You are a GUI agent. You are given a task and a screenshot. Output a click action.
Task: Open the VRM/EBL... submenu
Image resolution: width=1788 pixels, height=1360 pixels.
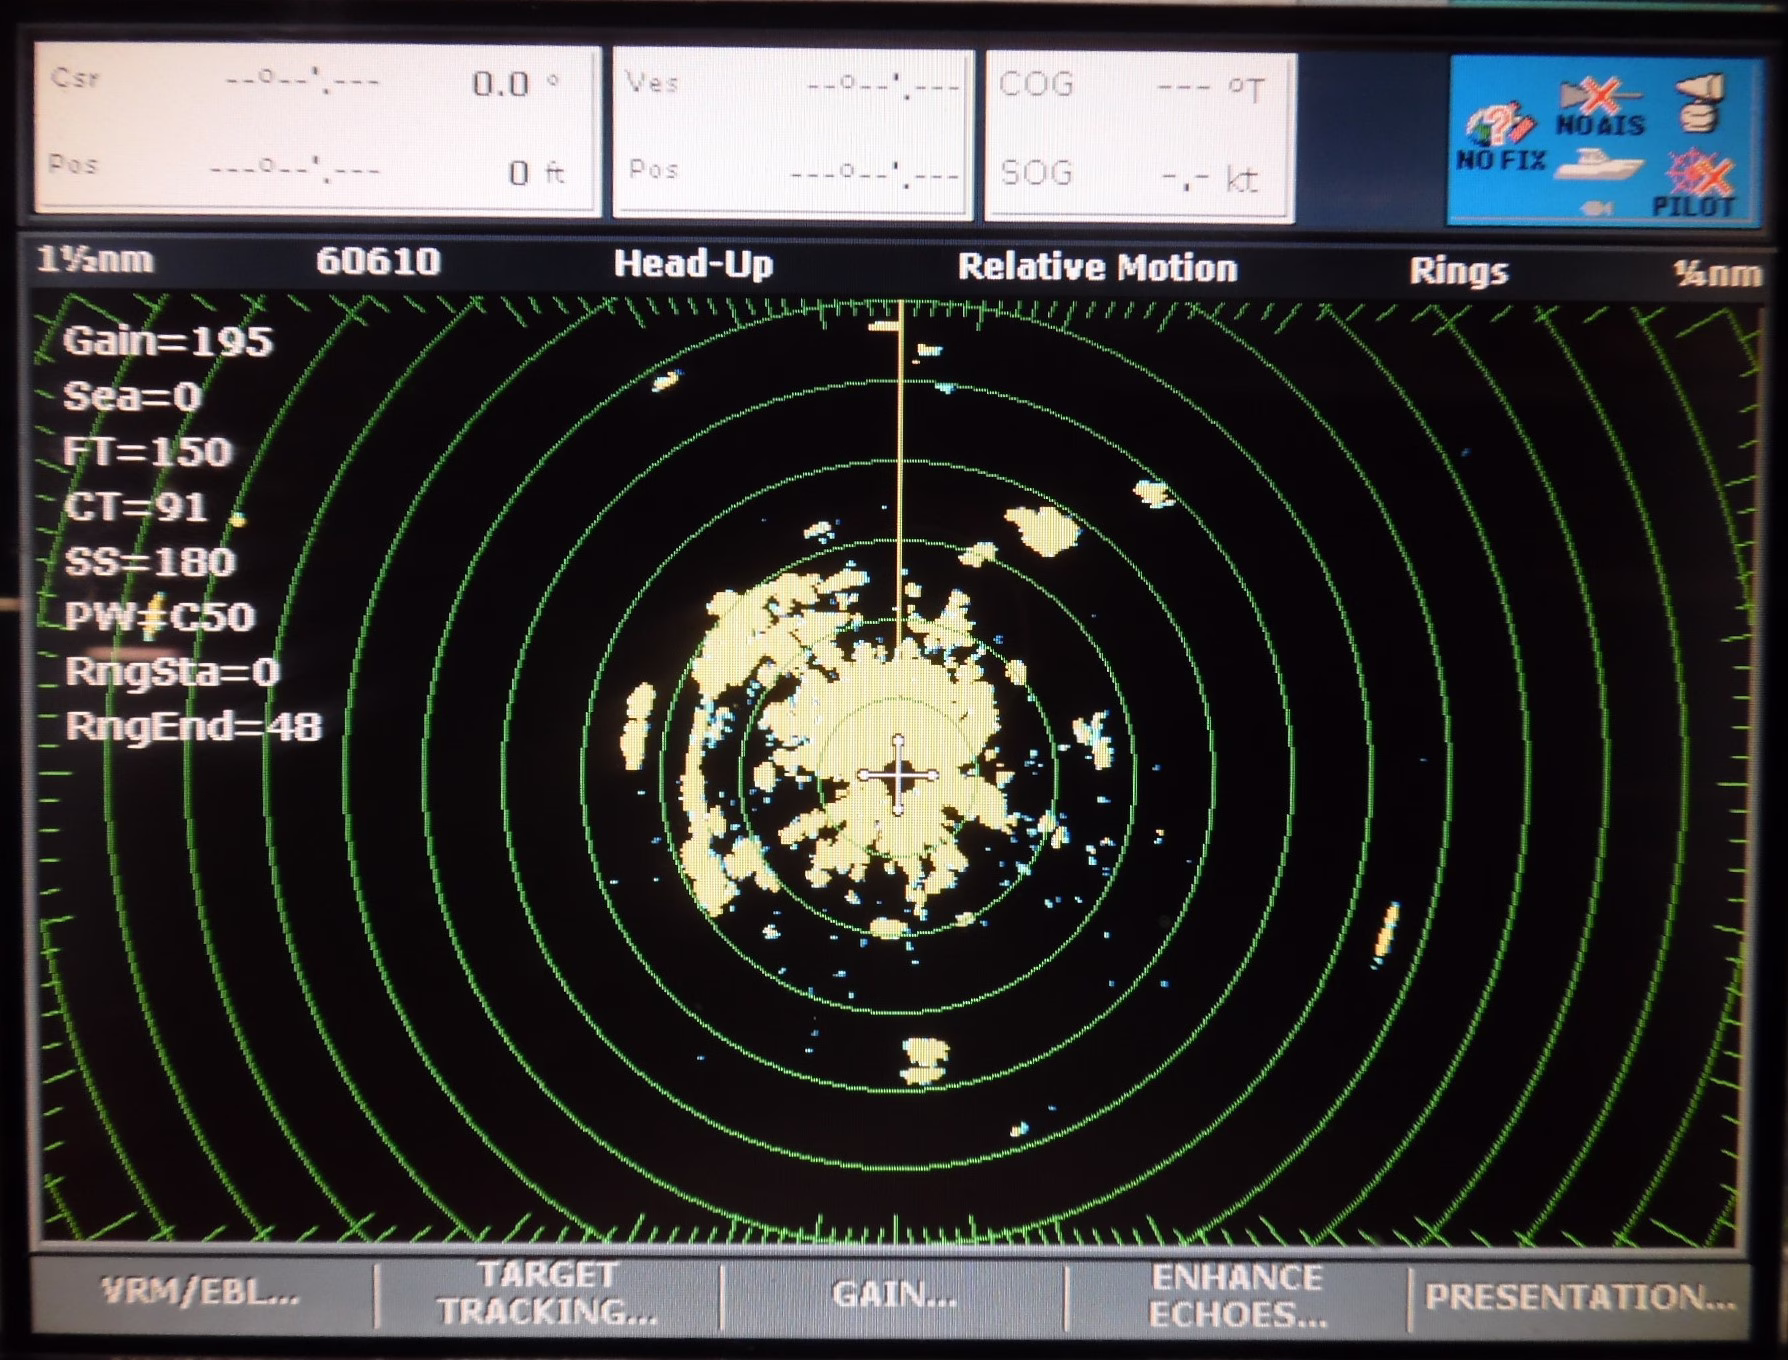click(x=201, y=1292)
